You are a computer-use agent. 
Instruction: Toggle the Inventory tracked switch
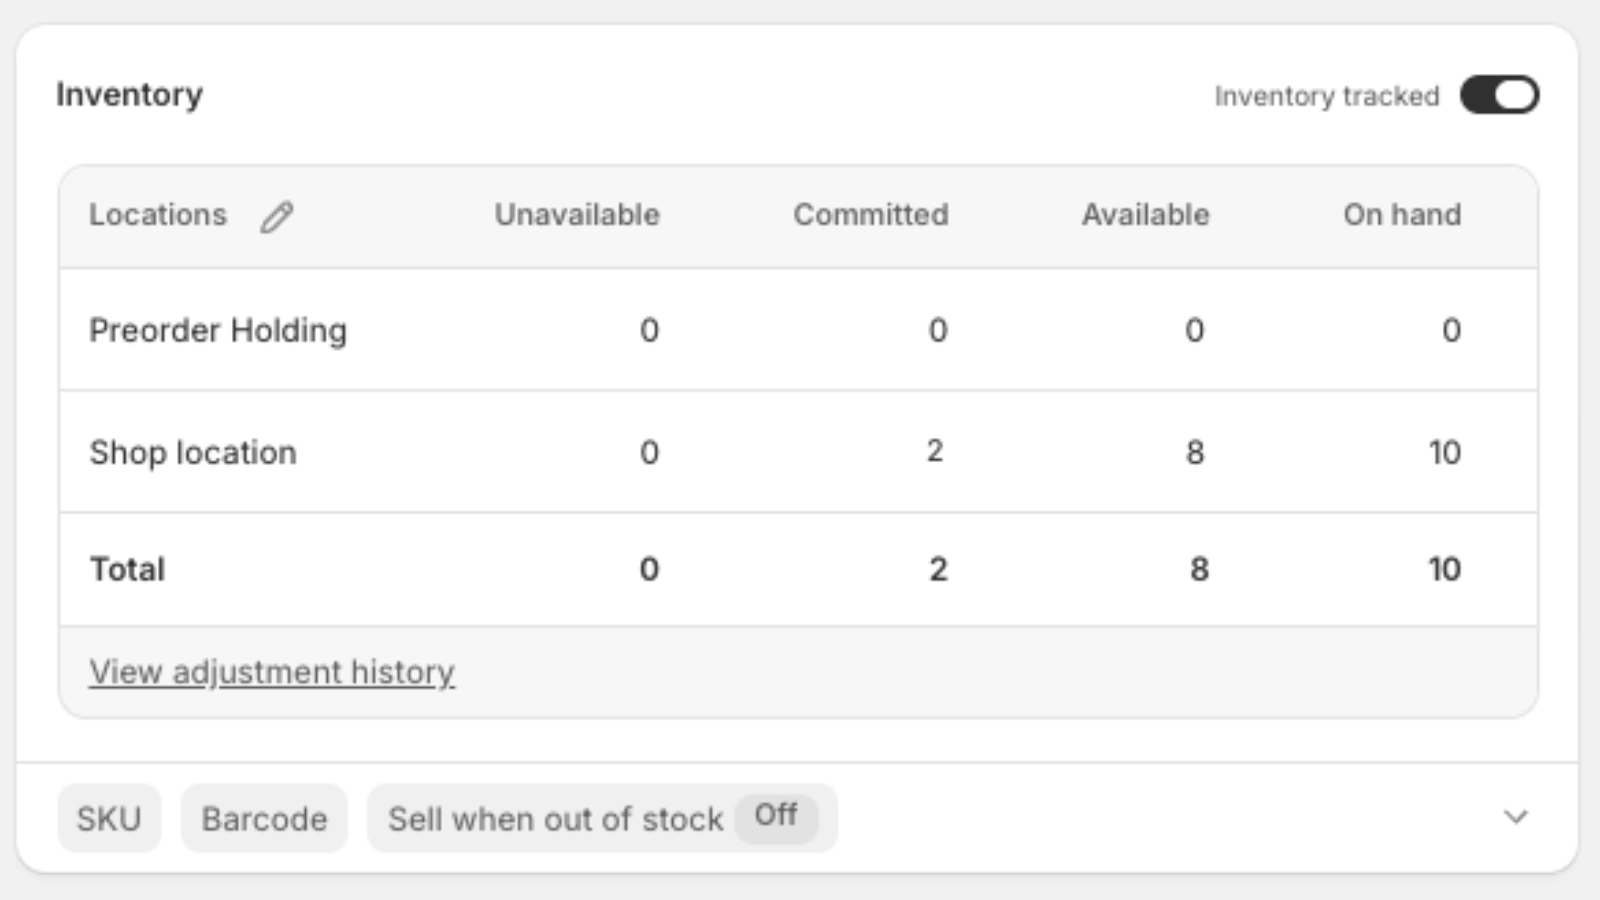[x=1499, y=95]
